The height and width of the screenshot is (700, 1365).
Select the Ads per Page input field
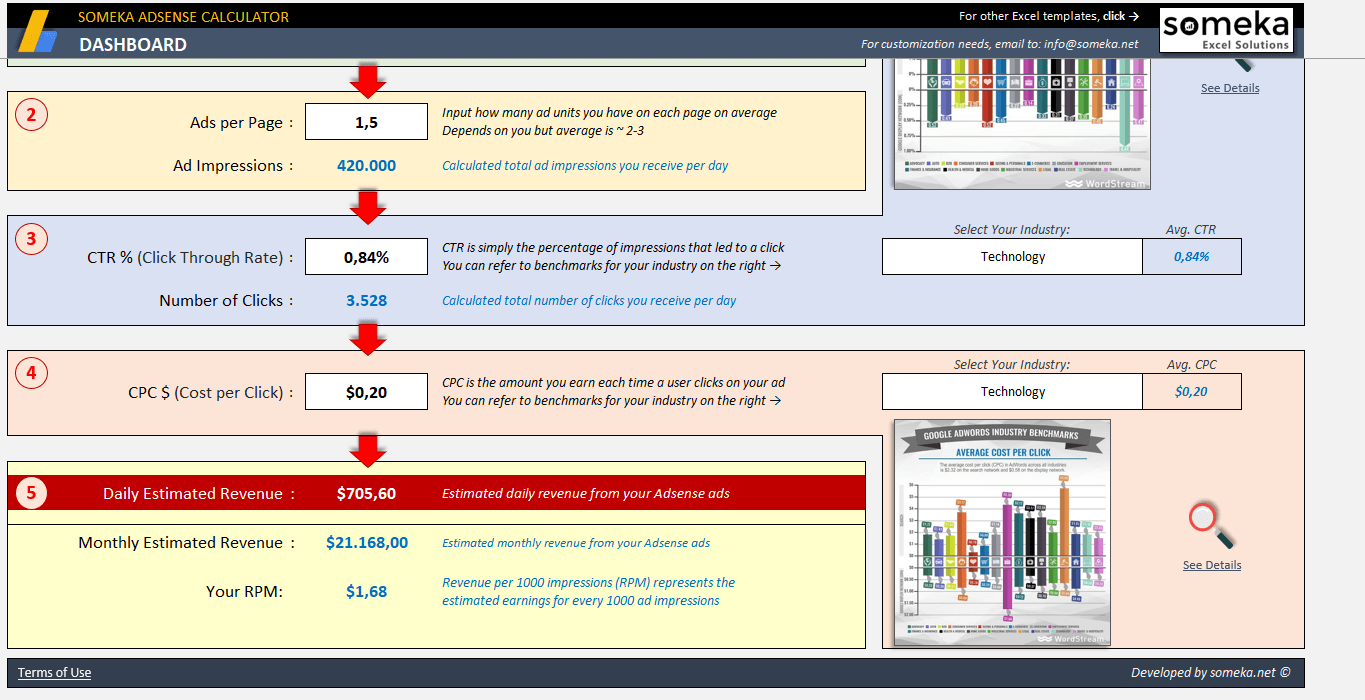coord(366,123)
